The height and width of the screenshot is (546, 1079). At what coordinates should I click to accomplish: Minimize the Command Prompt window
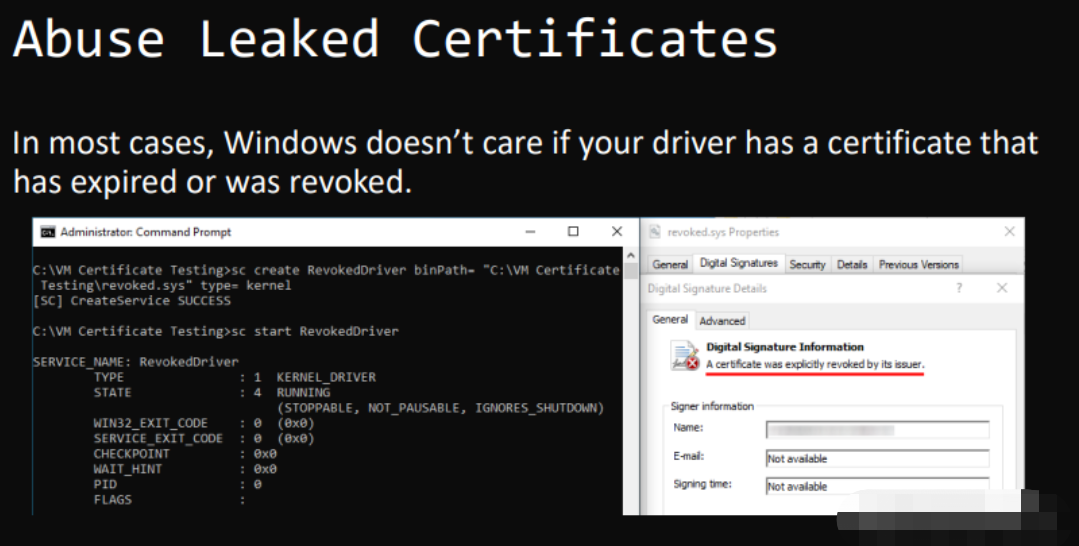[530, 232]
